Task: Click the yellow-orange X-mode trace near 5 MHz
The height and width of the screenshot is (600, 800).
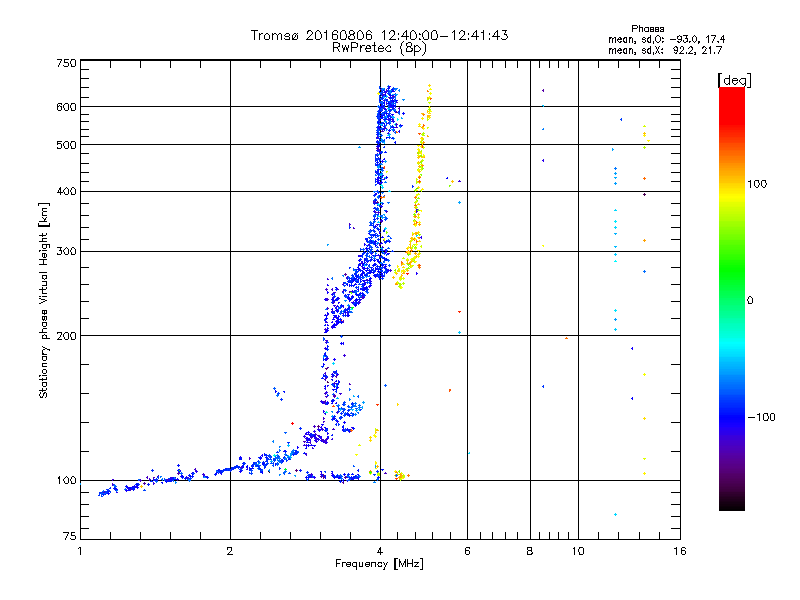Action: (x=418, y=189)
